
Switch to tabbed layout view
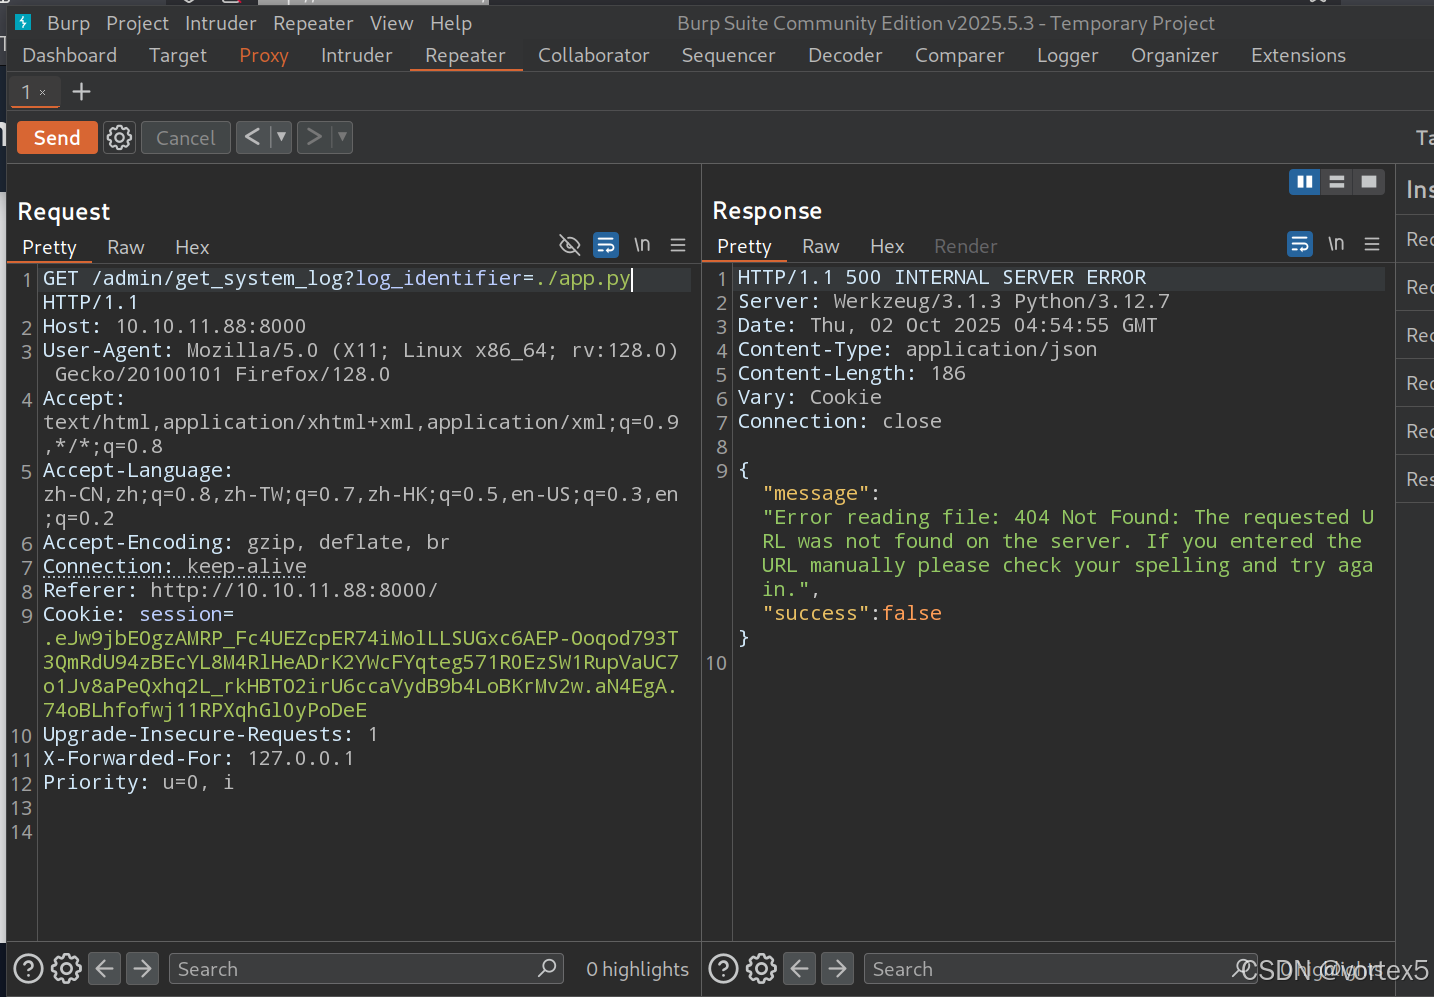coord(1369,182)
